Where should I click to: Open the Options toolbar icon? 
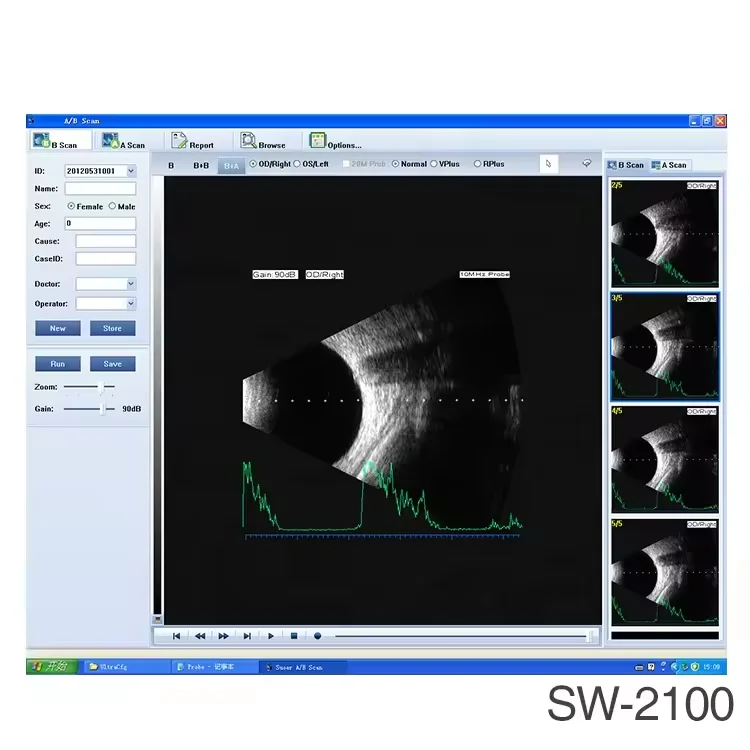point(318,142)
